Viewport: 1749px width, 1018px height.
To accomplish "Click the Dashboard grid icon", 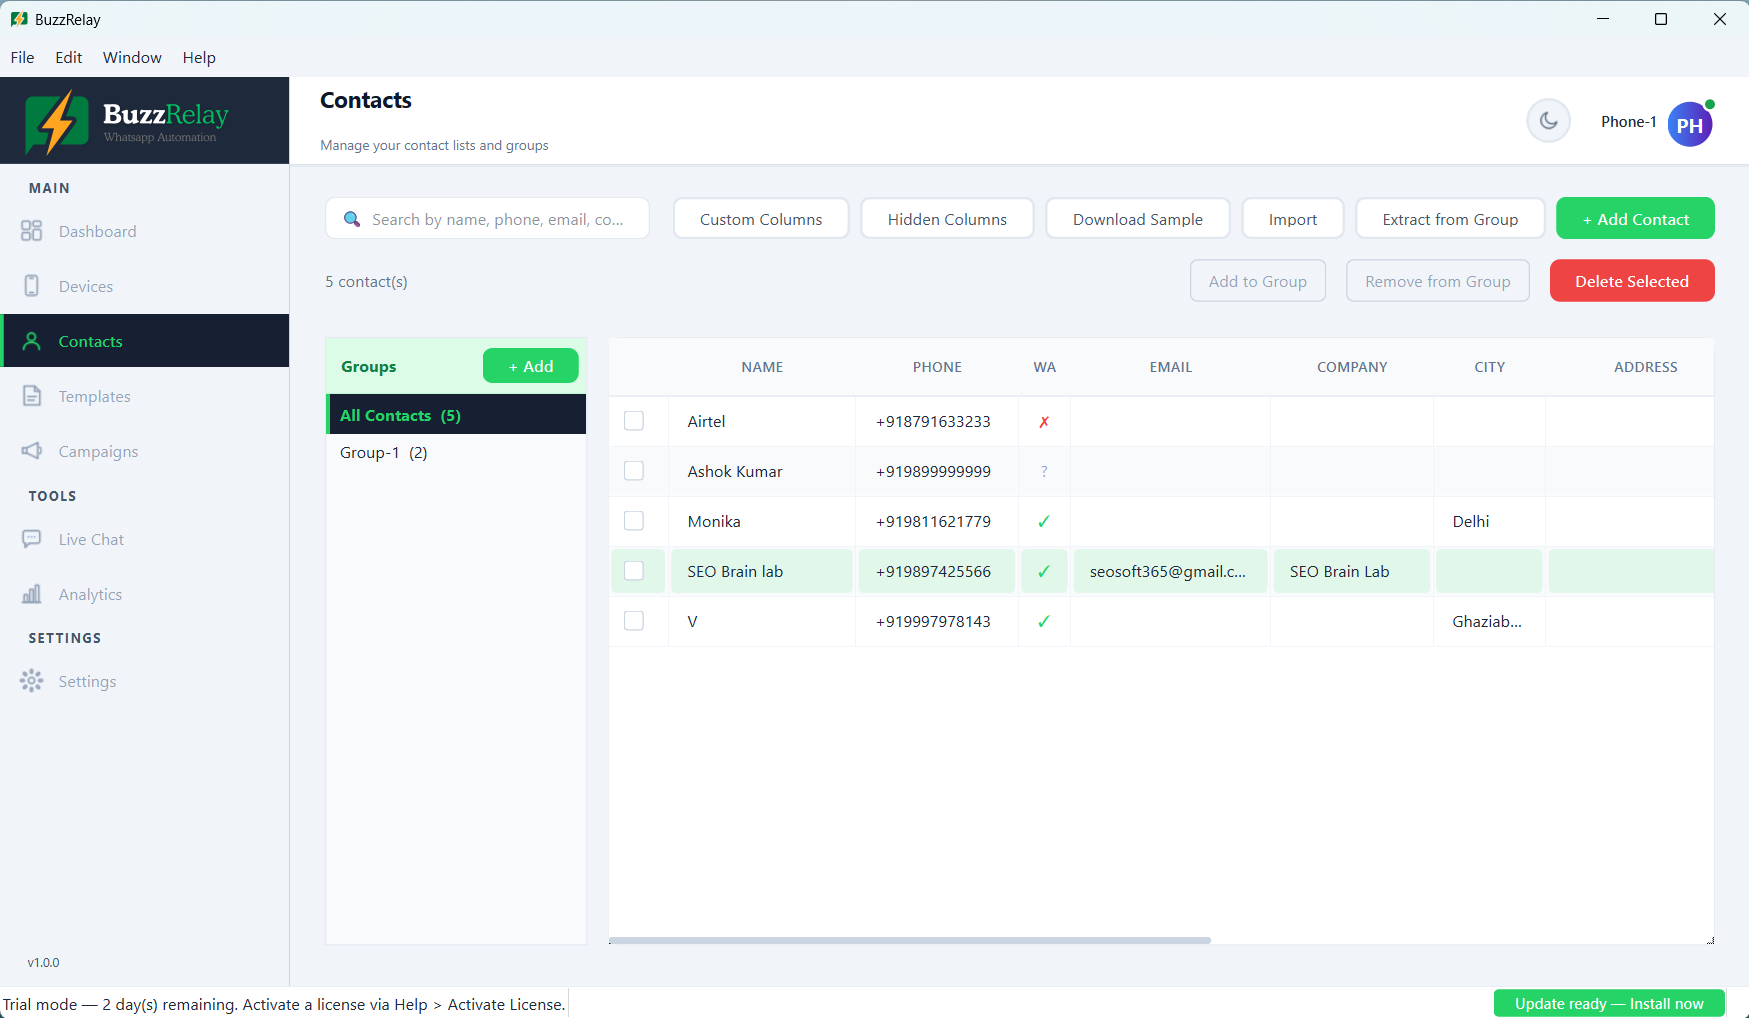I will point(32,231).
